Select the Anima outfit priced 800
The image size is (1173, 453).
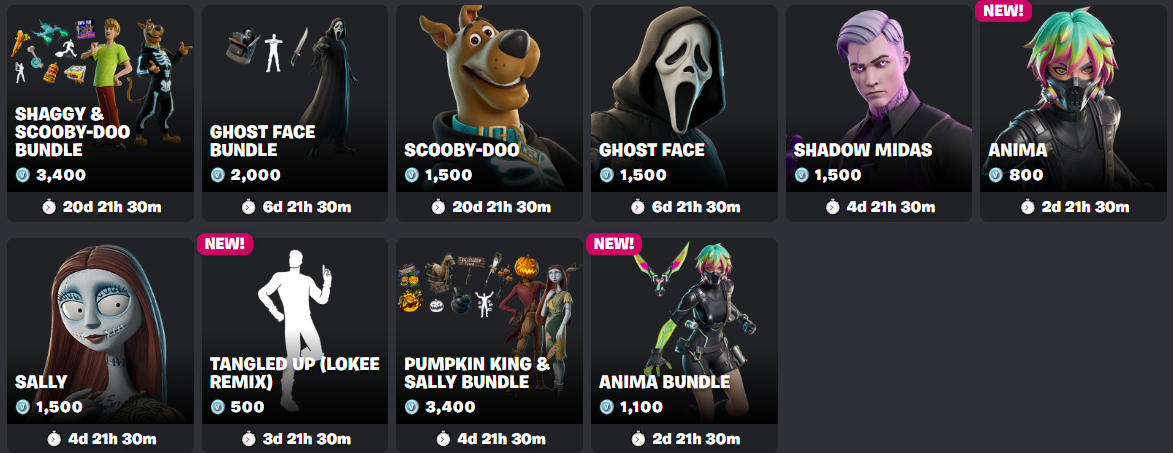[x=1074, y=114]
